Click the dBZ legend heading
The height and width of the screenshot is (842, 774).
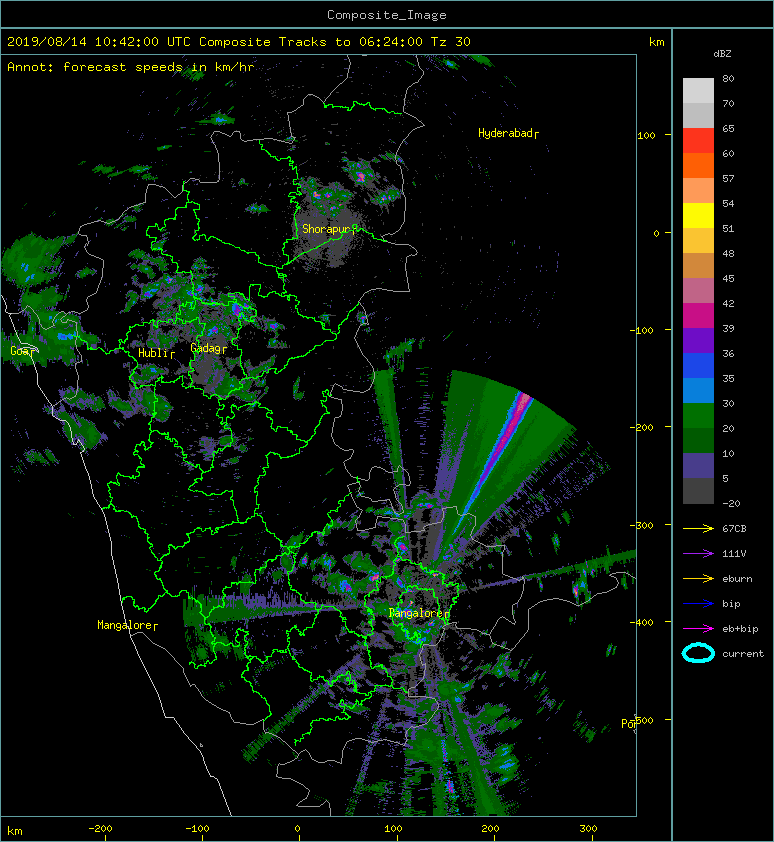[x=722, y=54]
